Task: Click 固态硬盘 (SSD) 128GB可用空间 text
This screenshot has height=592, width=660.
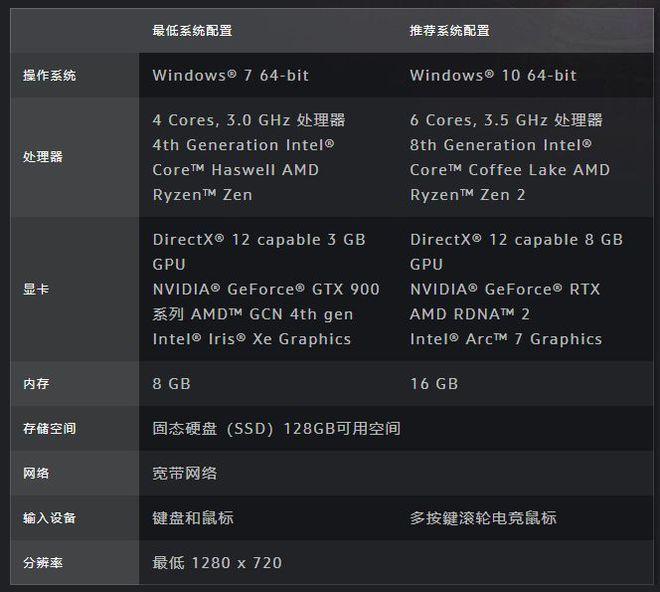Action: point(277,429)
